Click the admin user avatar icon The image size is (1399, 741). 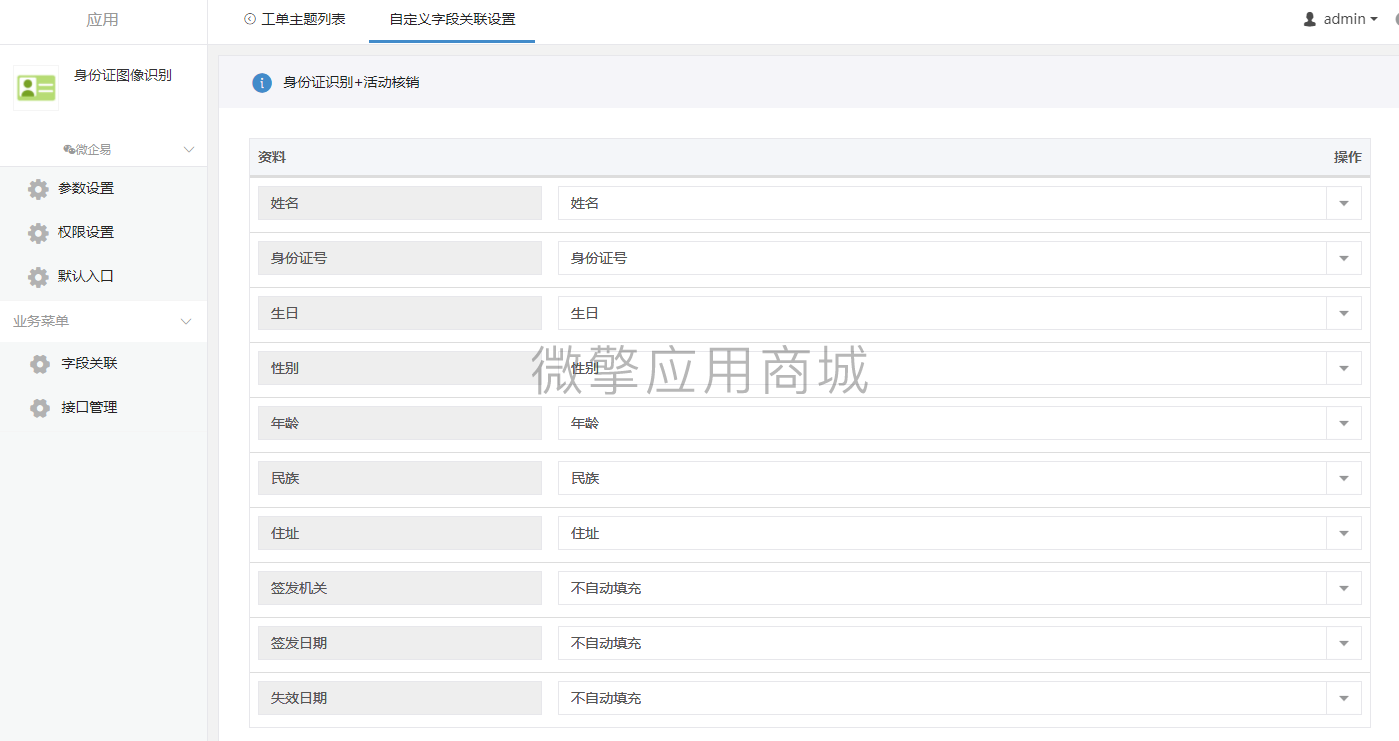[x=1310, y=19]
